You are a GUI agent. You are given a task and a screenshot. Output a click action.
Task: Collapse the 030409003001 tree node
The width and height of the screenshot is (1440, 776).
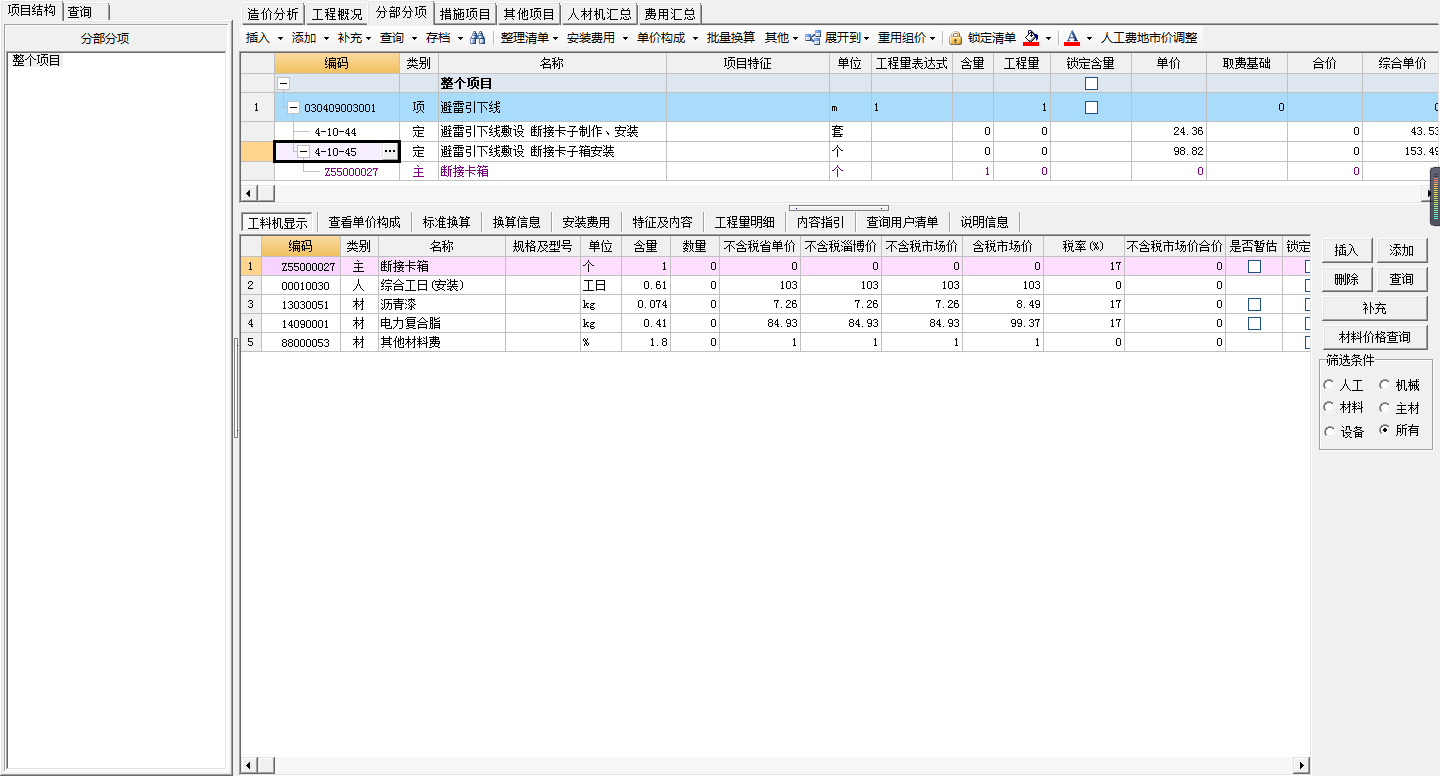[293, 108]
